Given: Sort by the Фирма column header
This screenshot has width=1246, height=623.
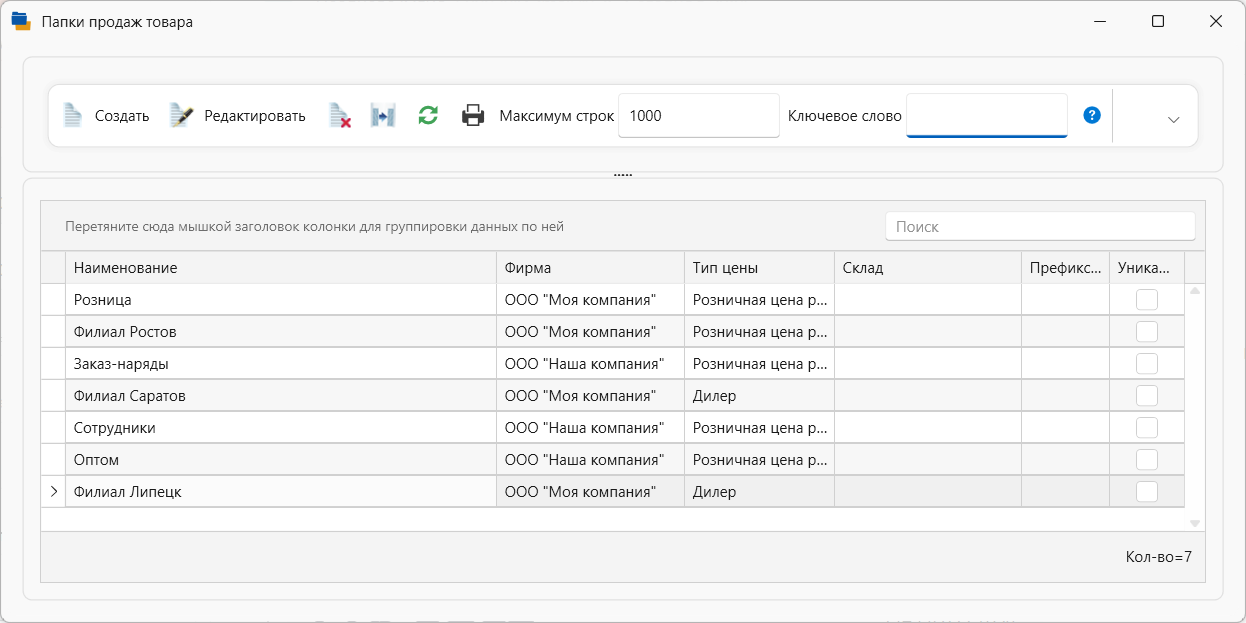Looking at the screenshot, I should tap(590, 268).
